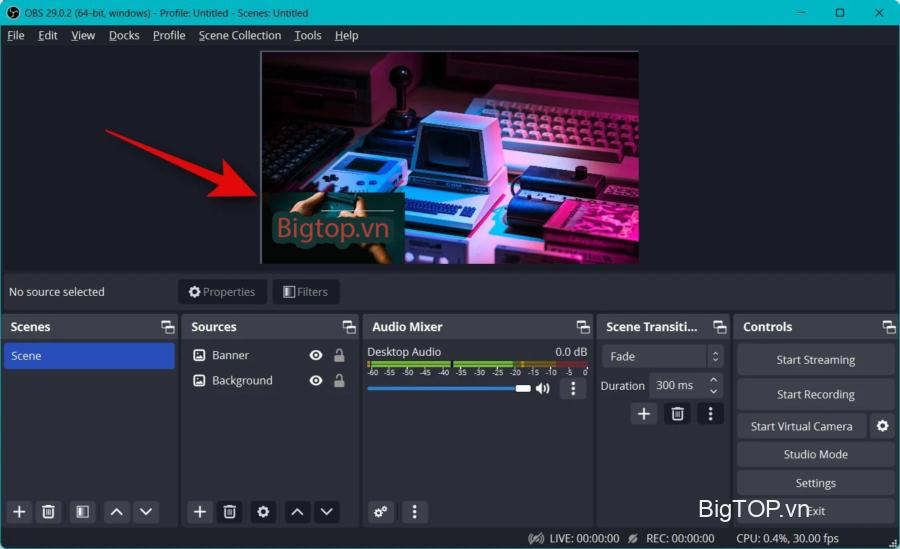900x549 pixels.
Task: Open the Tools menu
Action: 308,36
